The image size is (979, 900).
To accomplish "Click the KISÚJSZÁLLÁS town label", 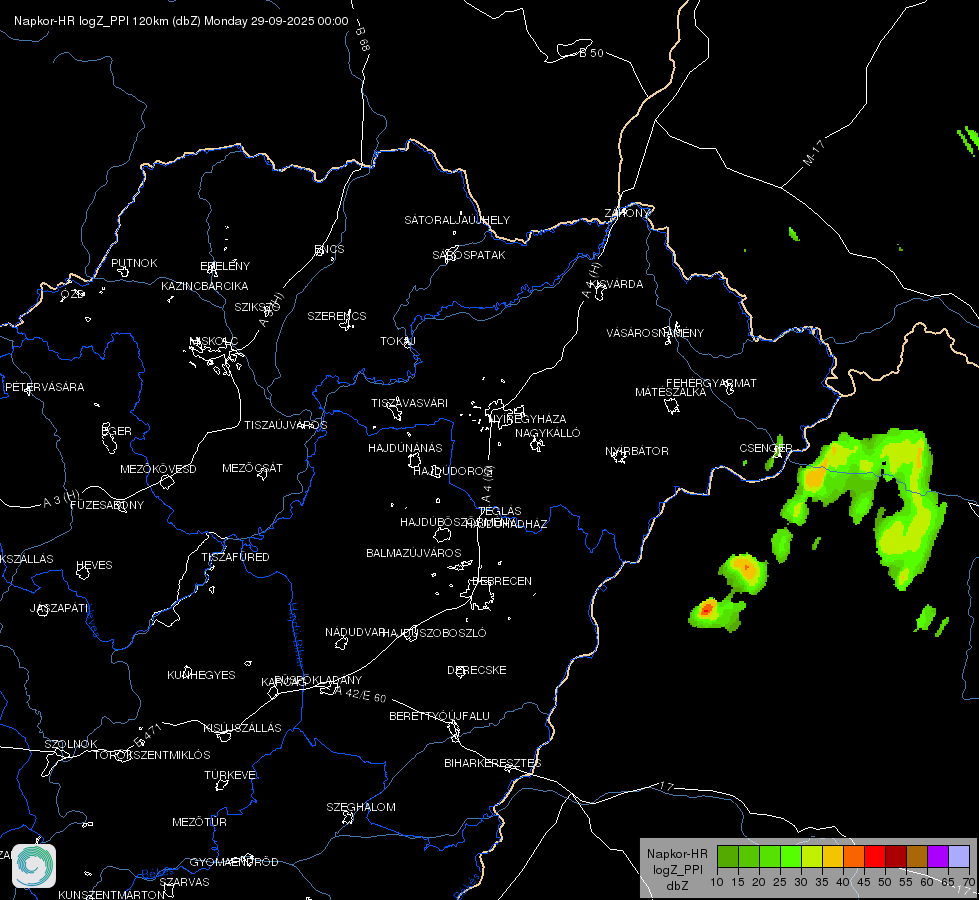I will [x=242, y=728].
